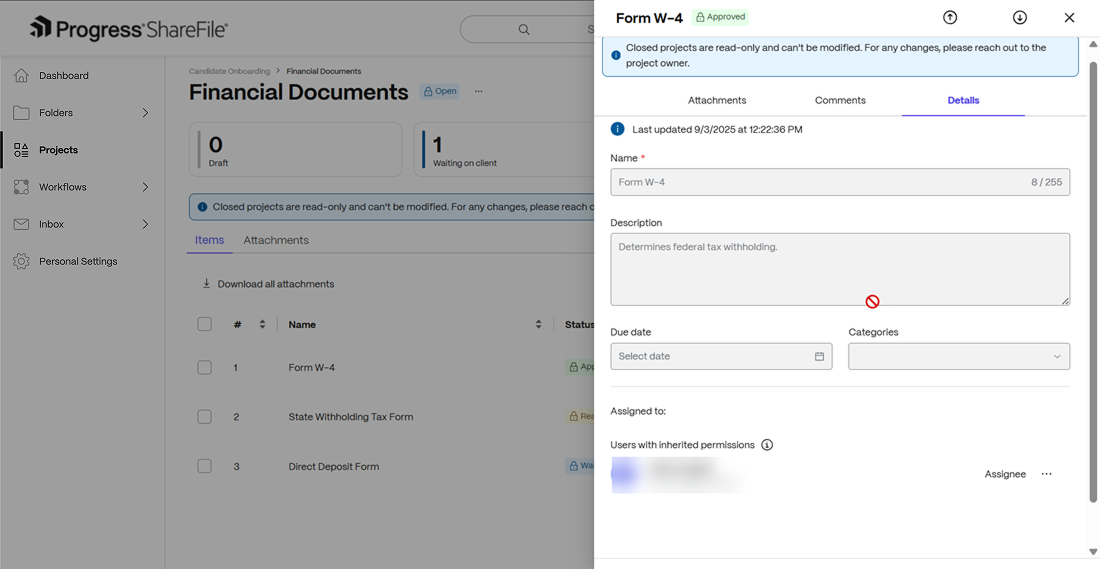The height and width of the screenshot is (569, 1100).
Task: Click the Candidate Onboarding breadcrumb link
Action: [x=229, y=71]
